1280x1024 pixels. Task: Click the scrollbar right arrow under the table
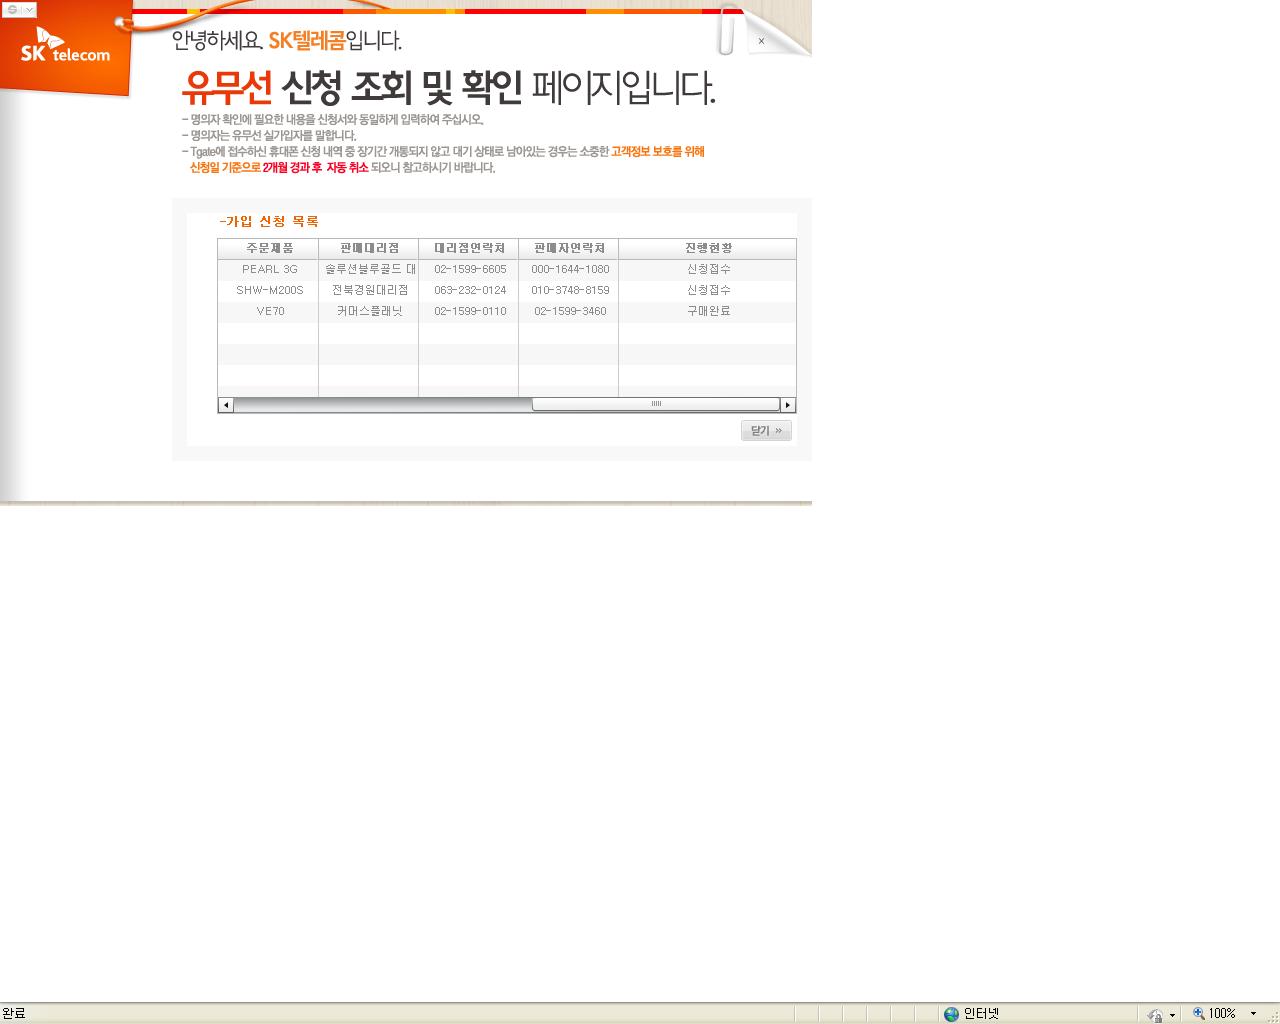(788, 405)
